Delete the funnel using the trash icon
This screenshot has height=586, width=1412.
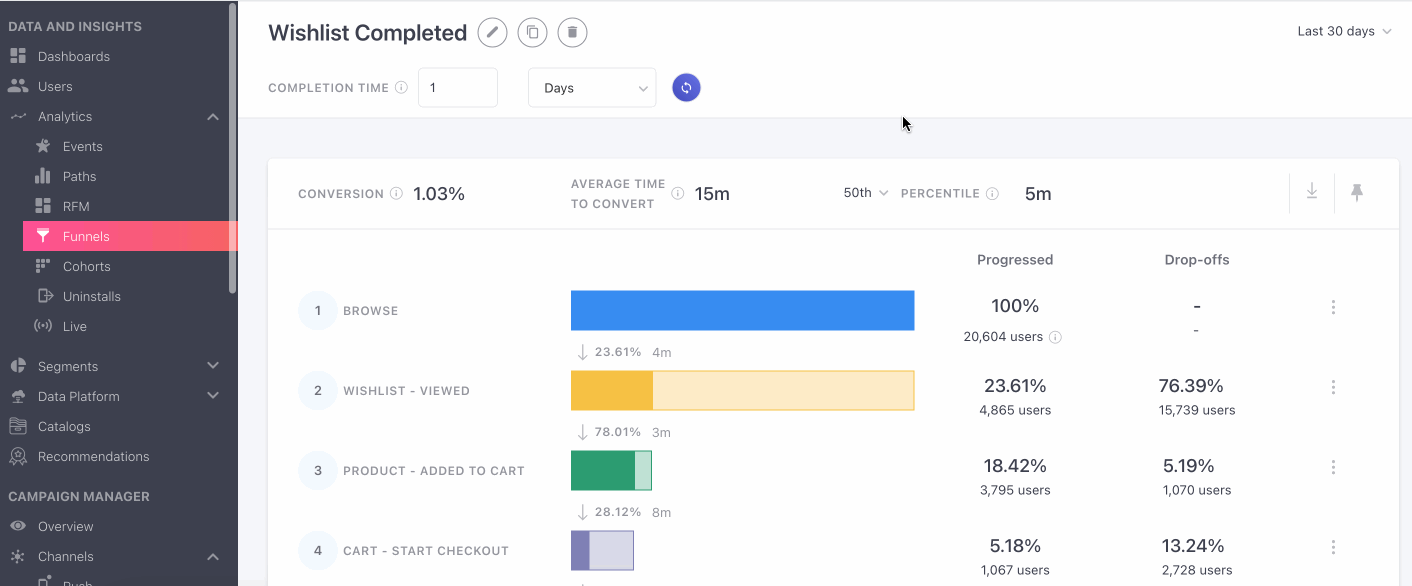[572, 33]
